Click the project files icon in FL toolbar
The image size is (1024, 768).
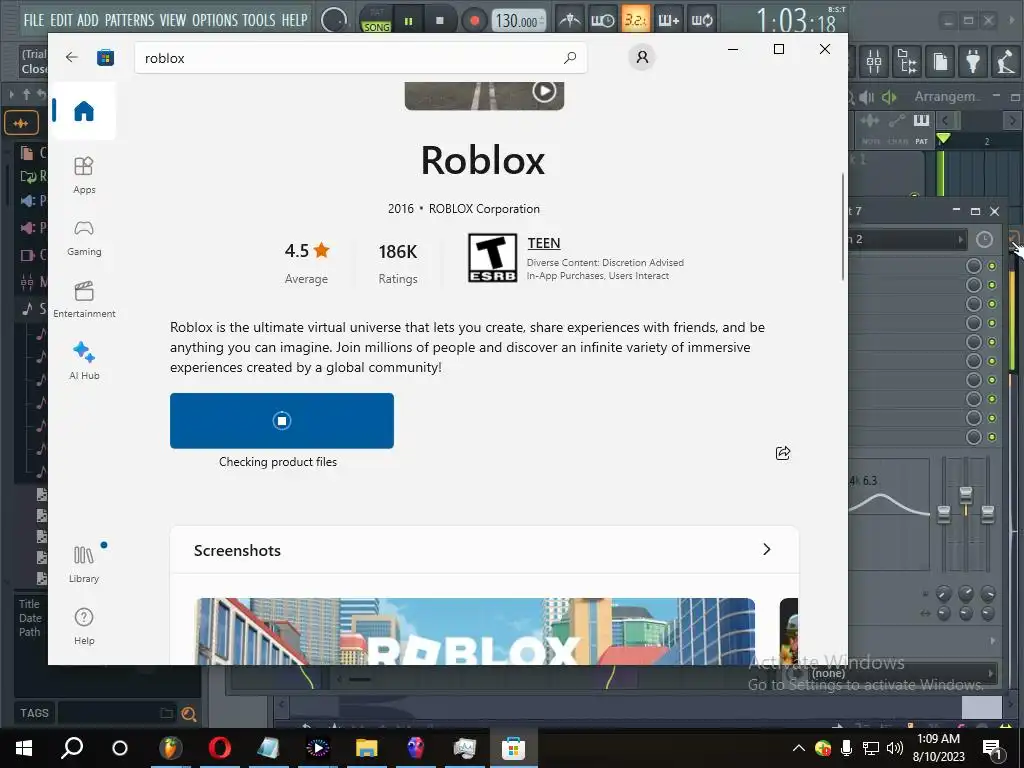click(940, 62)
